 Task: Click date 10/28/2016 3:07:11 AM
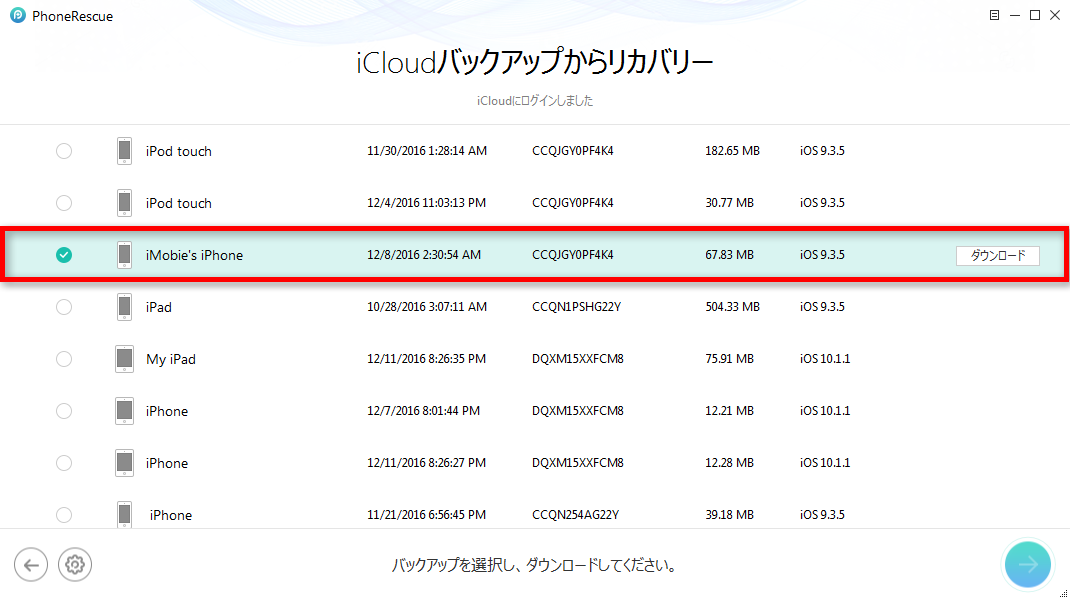427,306
